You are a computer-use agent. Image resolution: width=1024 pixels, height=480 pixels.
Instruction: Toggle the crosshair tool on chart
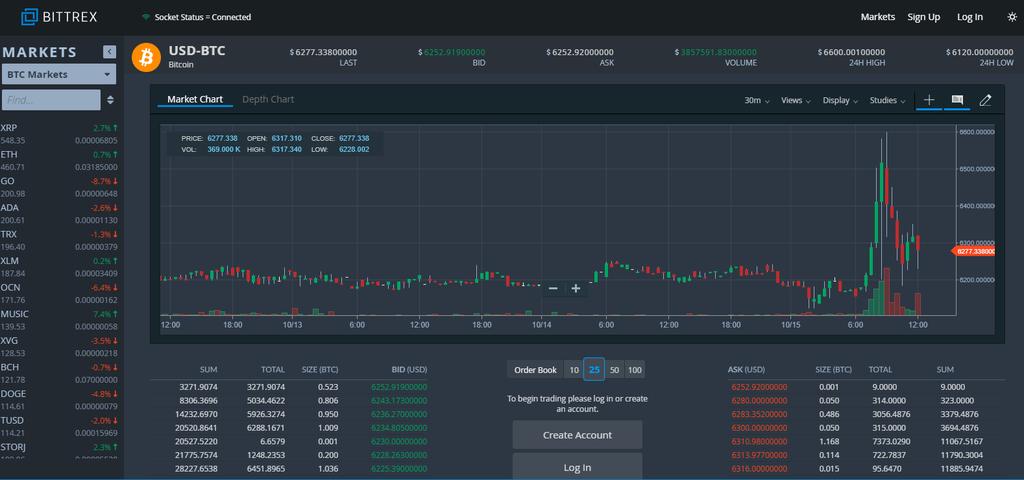coord(929,100)
